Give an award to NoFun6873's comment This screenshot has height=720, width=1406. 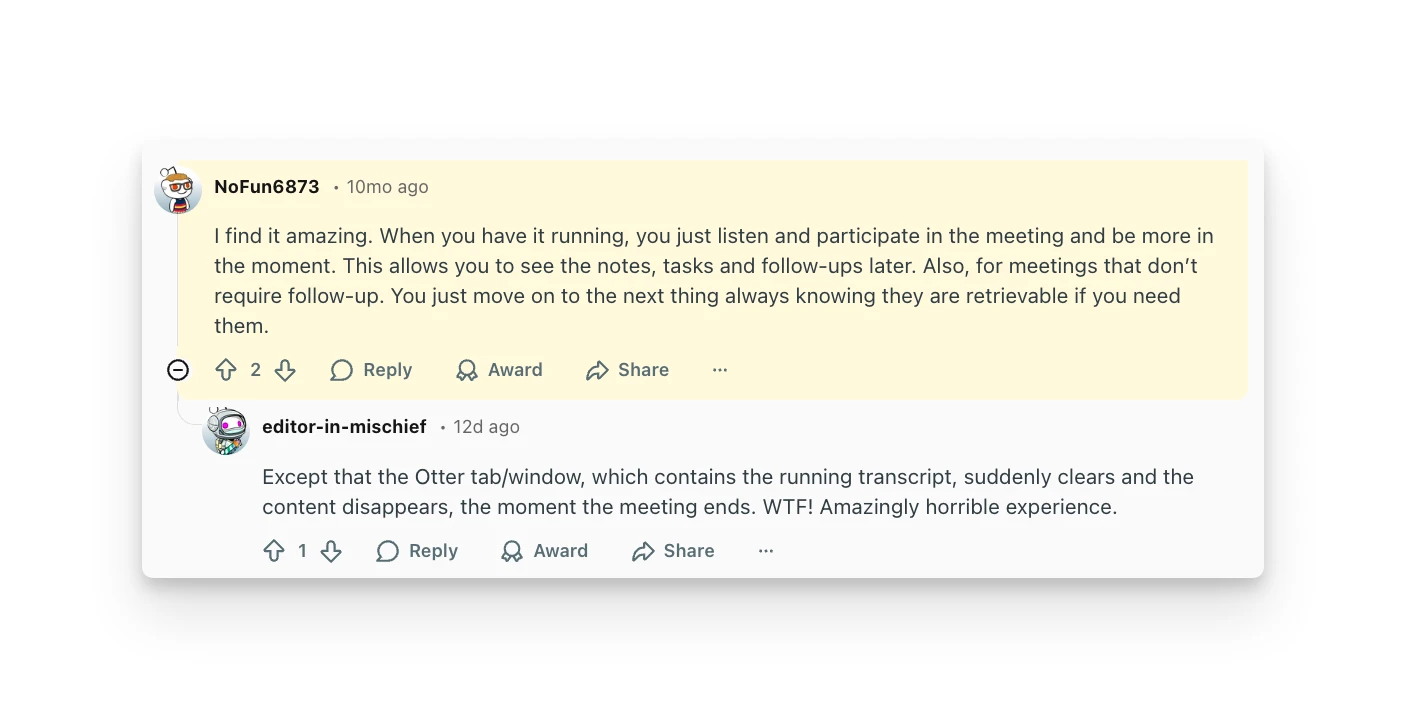[499, 370]
